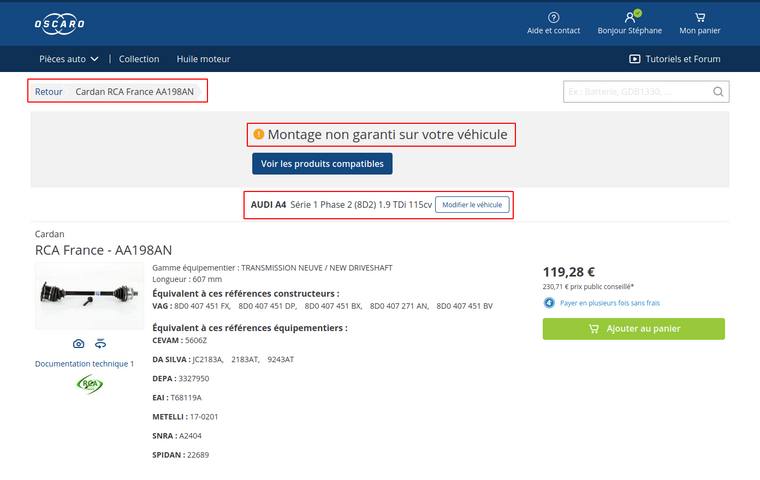The height and width of the screenshot is (480, 760).
Task: Click Cardan RCA France AA198AN breadcrumb
Action: pos(134,92)
